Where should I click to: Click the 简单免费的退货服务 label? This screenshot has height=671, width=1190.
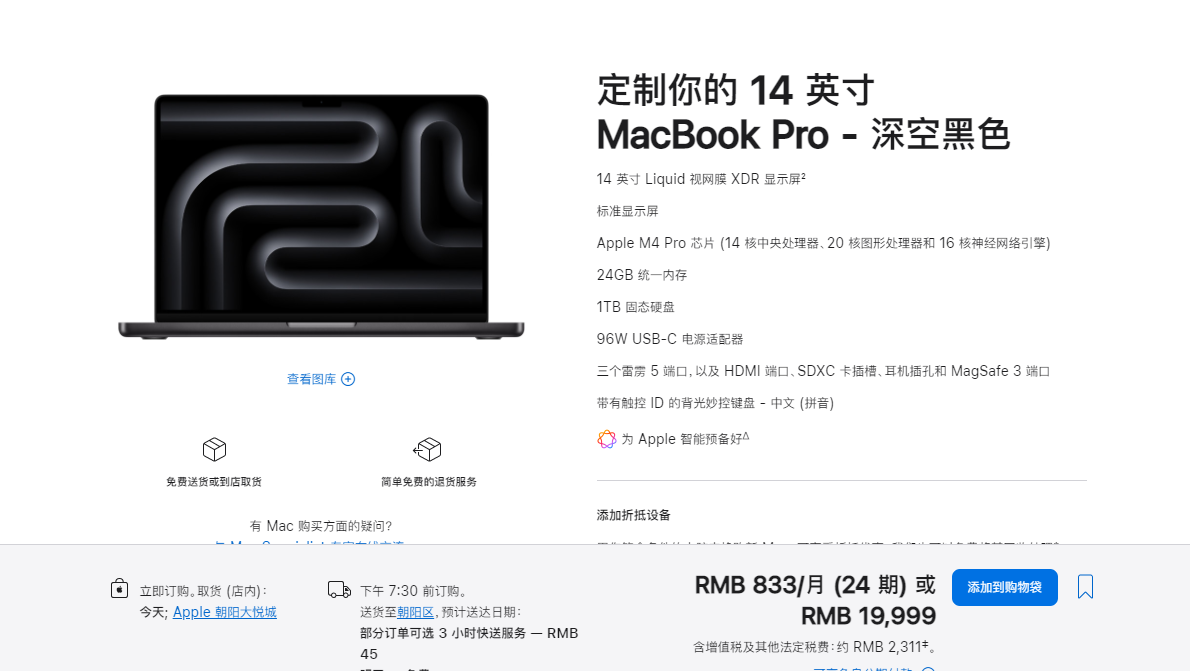click(429, 482)
